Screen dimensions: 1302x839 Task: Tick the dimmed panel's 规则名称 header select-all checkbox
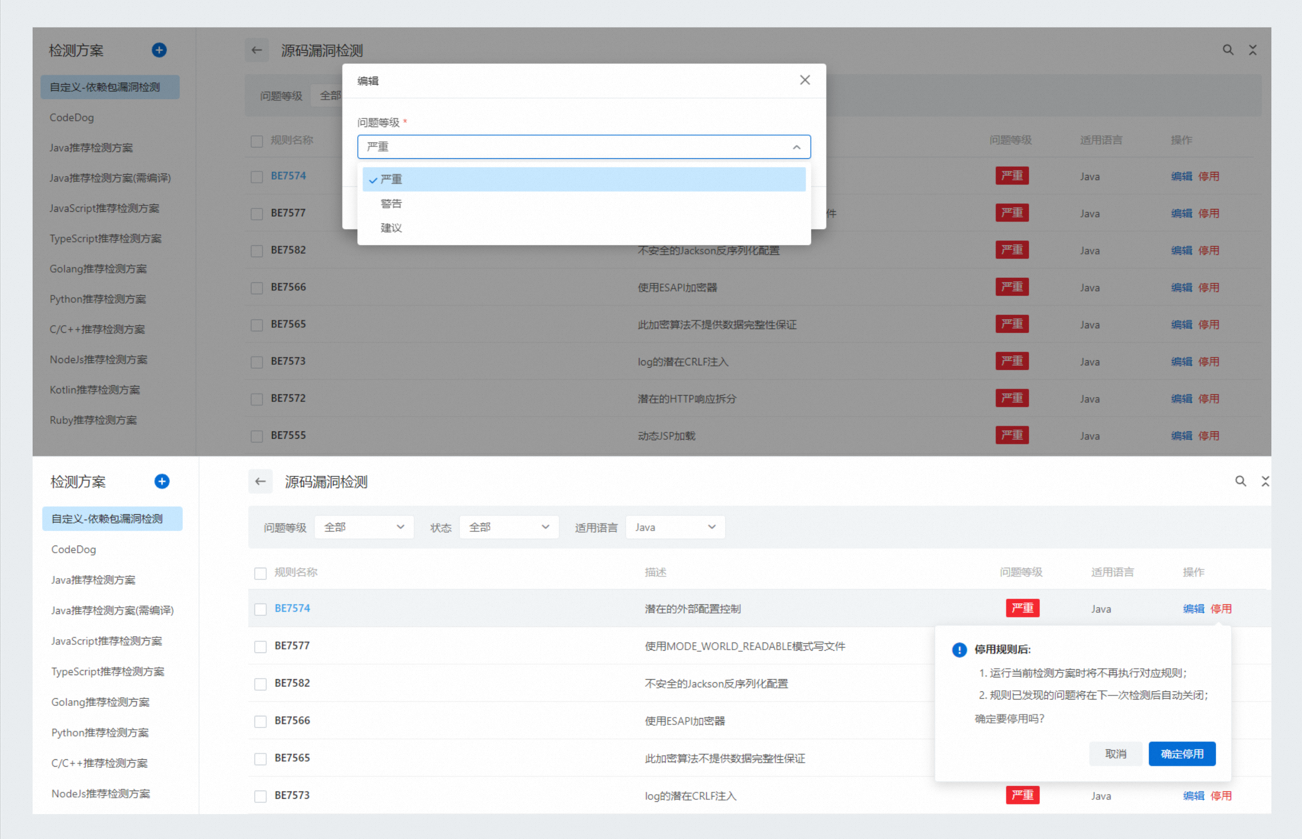(257, 141)
